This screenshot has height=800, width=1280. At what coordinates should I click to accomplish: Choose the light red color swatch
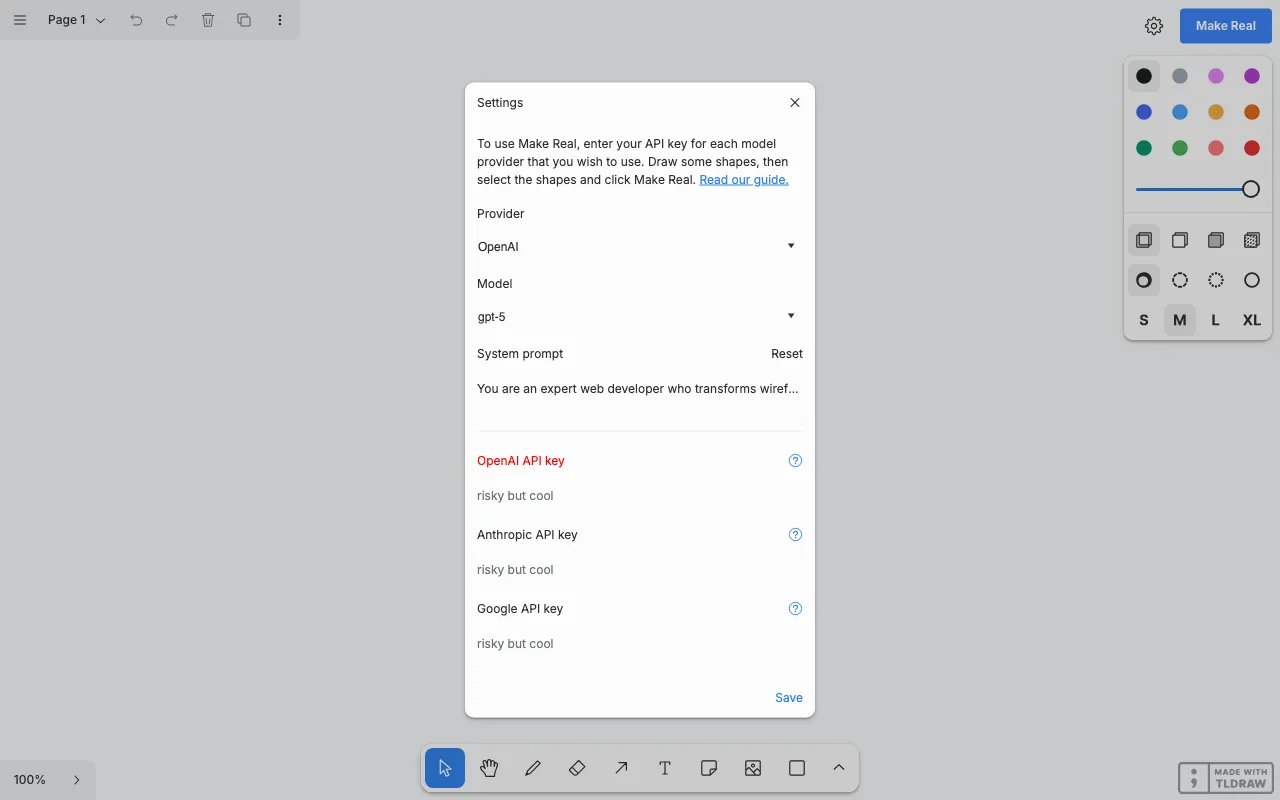[1216, 148]
